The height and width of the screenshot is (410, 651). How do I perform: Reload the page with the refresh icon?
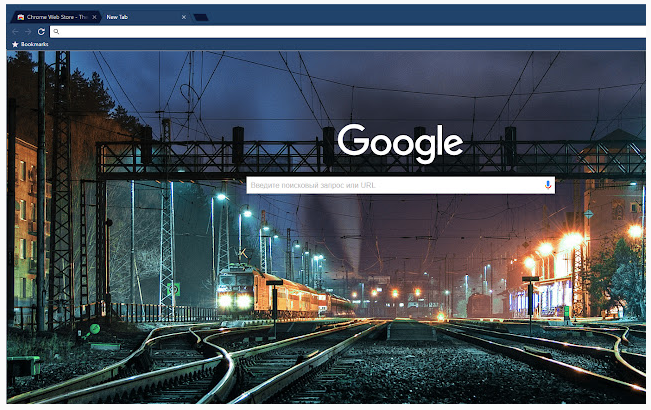[x=41, y=32]
